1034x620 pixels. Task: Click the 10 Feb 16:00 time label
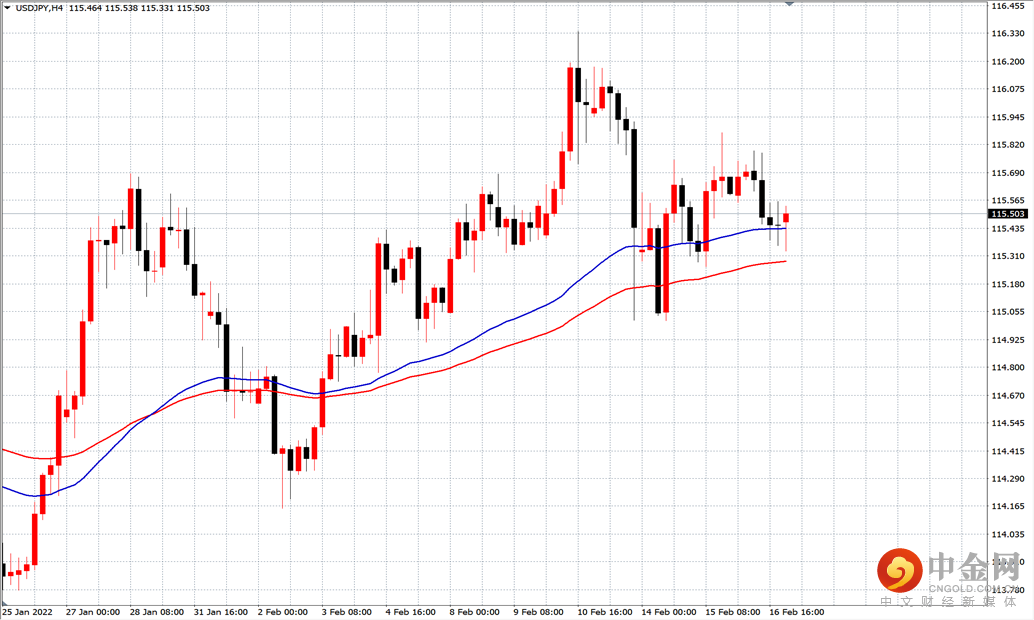tap(605, 612)
